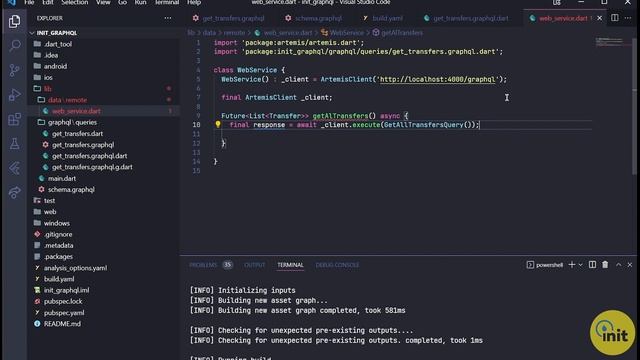This screenshot has height=360, width=640.
Task: Expand the windows folder
Action: coord(57,223)
